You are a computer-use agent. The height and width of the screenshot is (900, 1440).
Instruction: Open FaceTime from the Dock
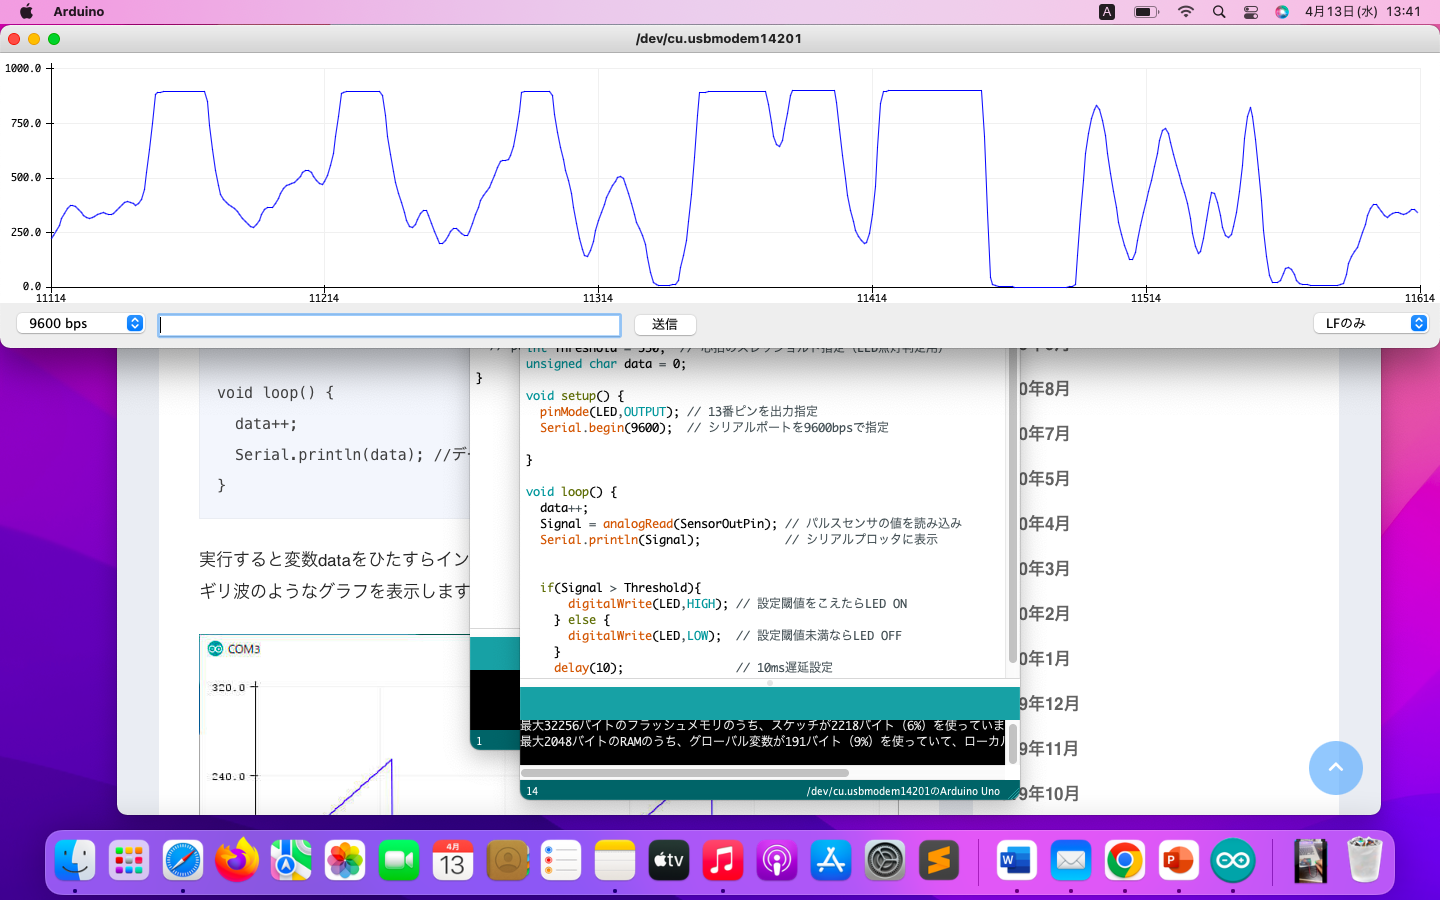click(x=399, y=860)
